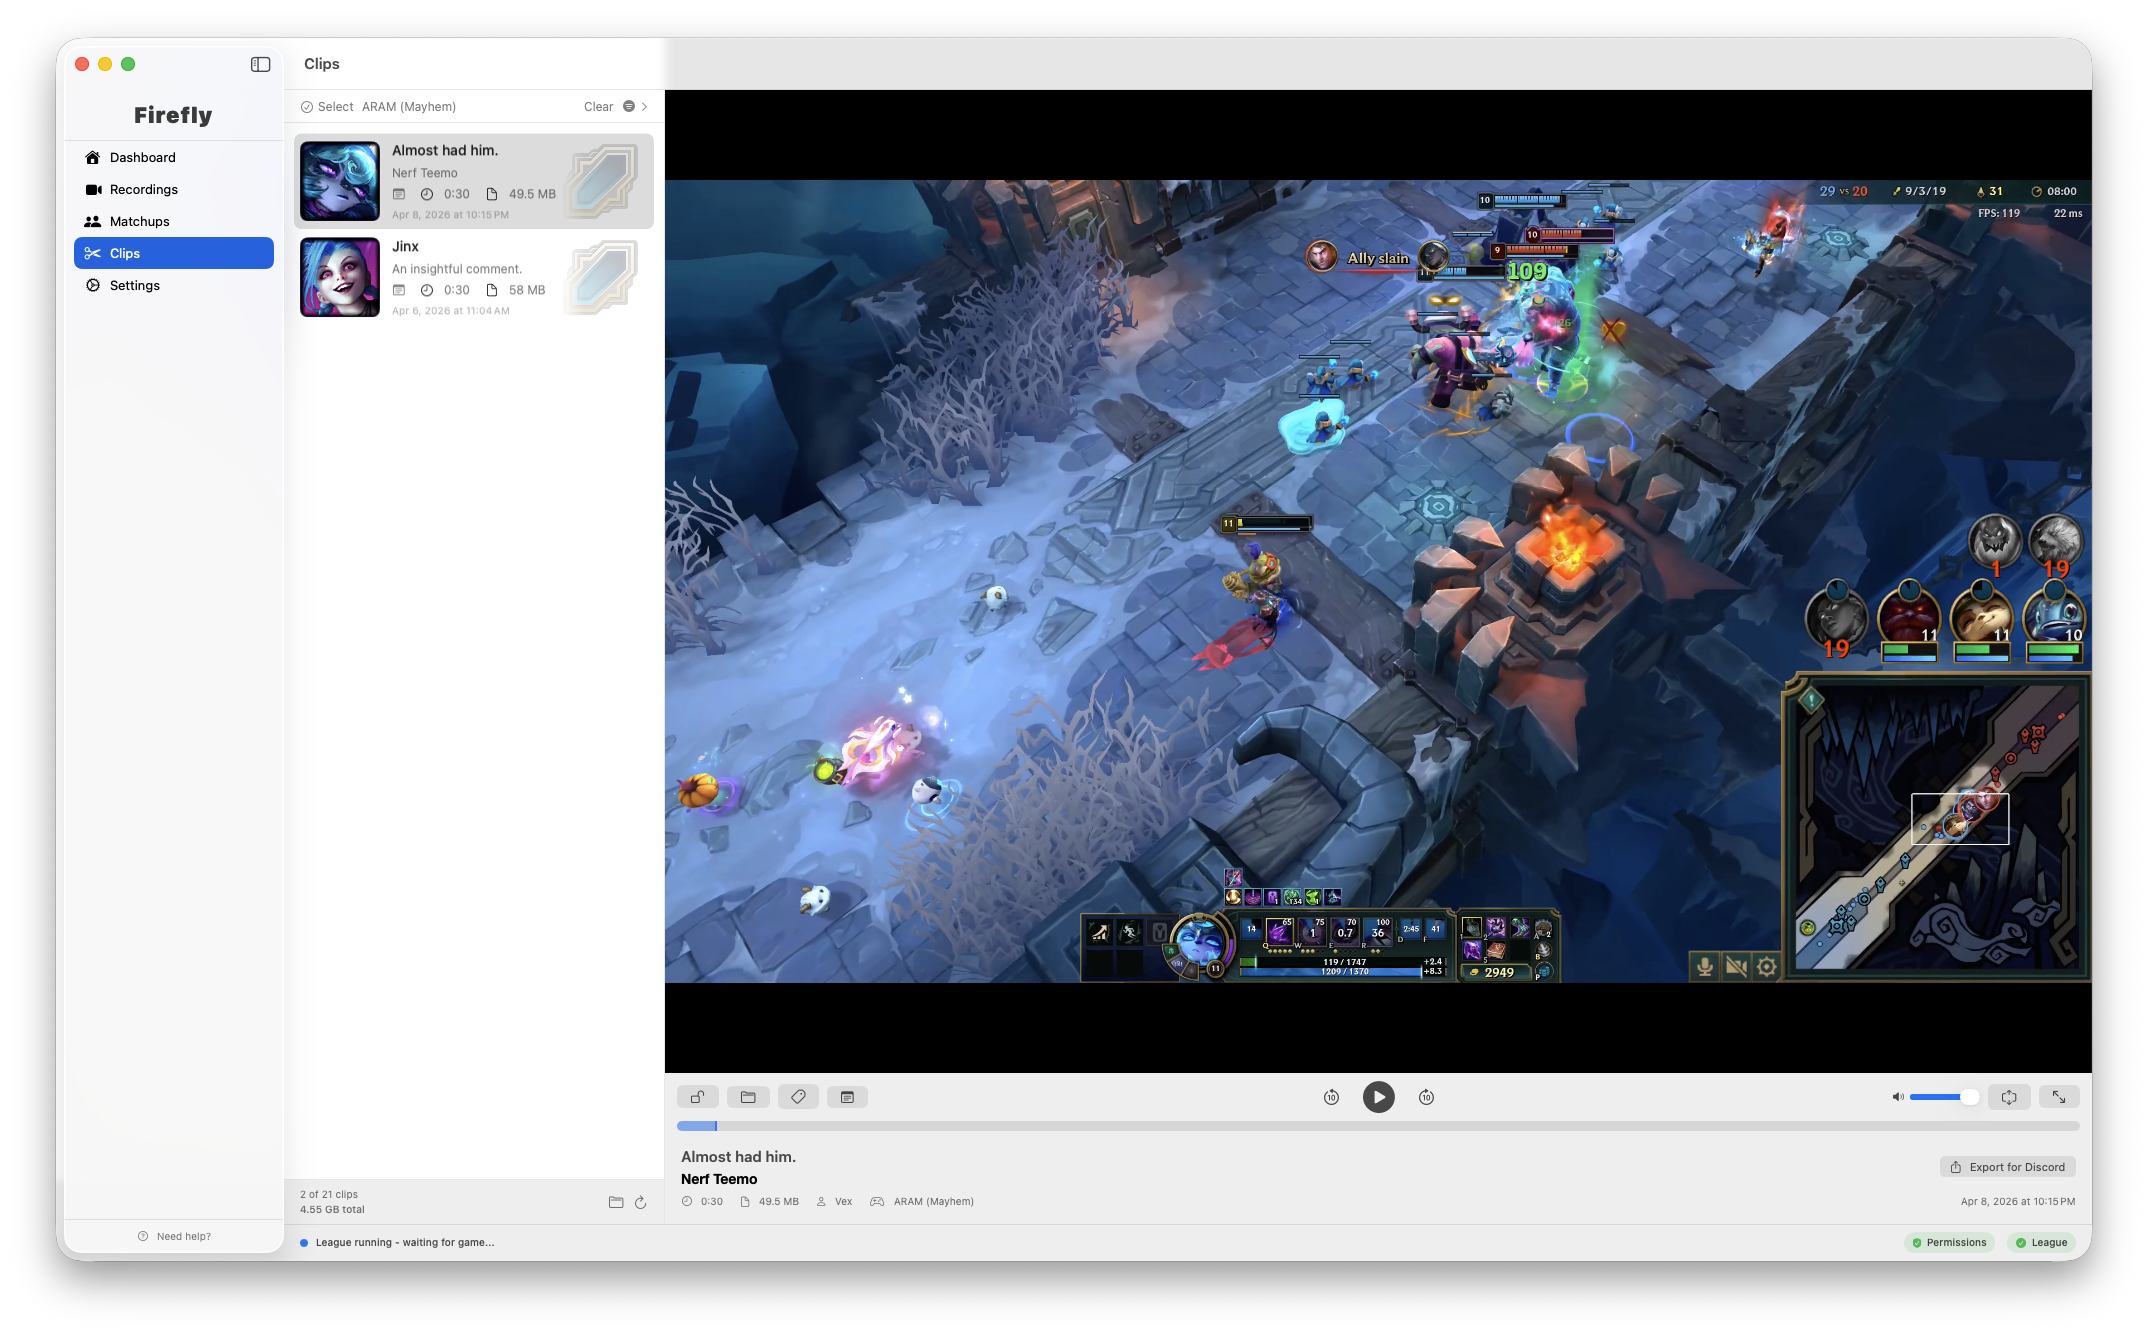Click 'League running - waiting for game...' status
The width and height of the screenshot is (2148, 1335).
(x=405, y=1242)
